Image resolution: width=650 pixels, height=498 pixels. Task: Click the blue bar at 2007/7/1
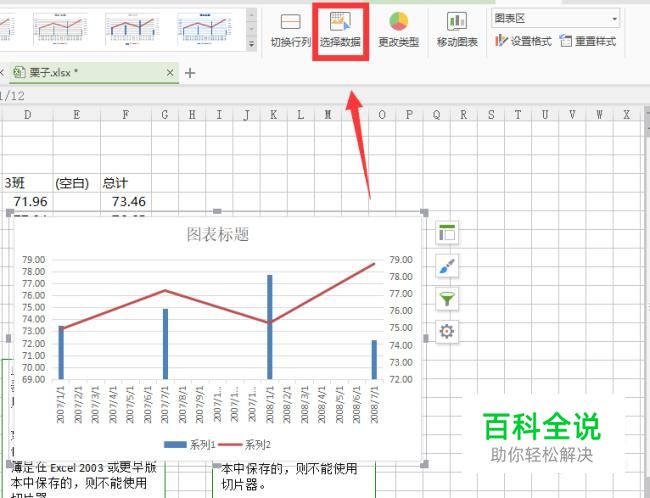click(x=165, y=344)
